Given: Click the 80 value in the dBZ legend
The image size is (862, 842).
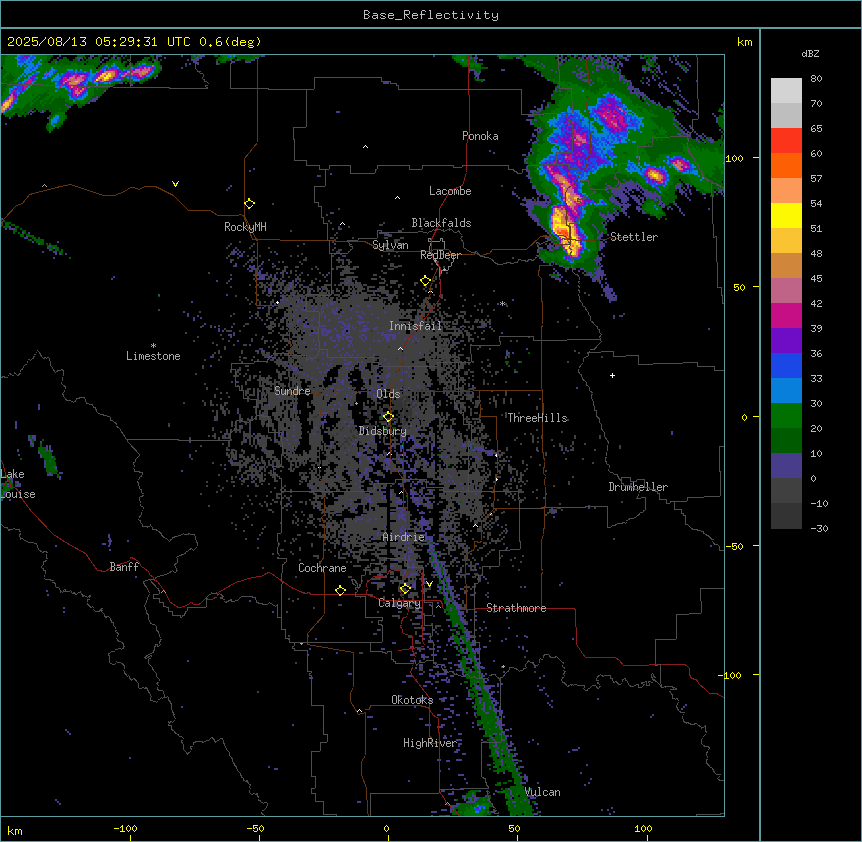Looking at the screenshot, I should [x=816, y=79].
